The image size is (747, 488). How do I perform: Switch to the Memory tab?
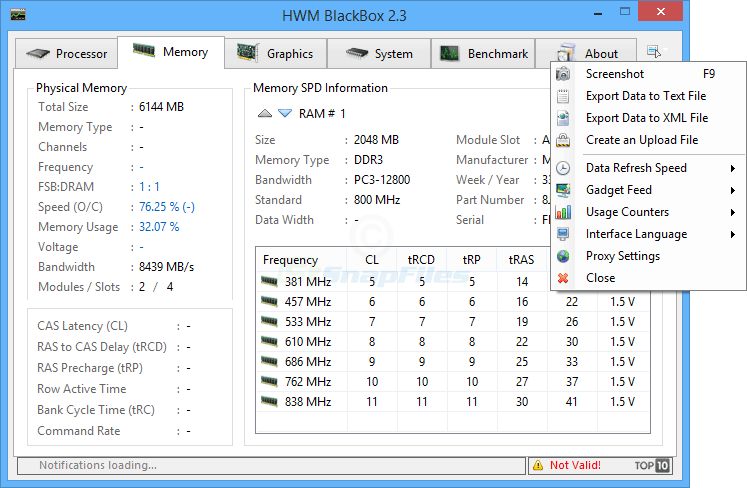click(x=171, y=52)
